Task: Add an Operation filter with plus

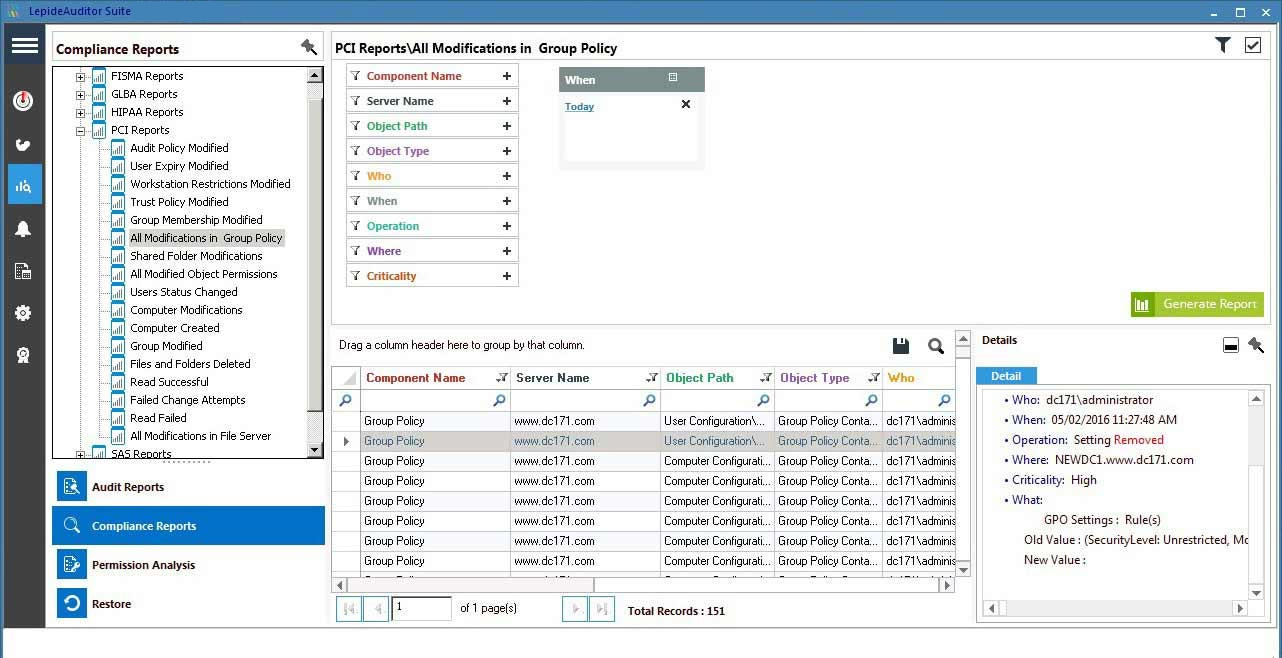Action: (507, 226)
